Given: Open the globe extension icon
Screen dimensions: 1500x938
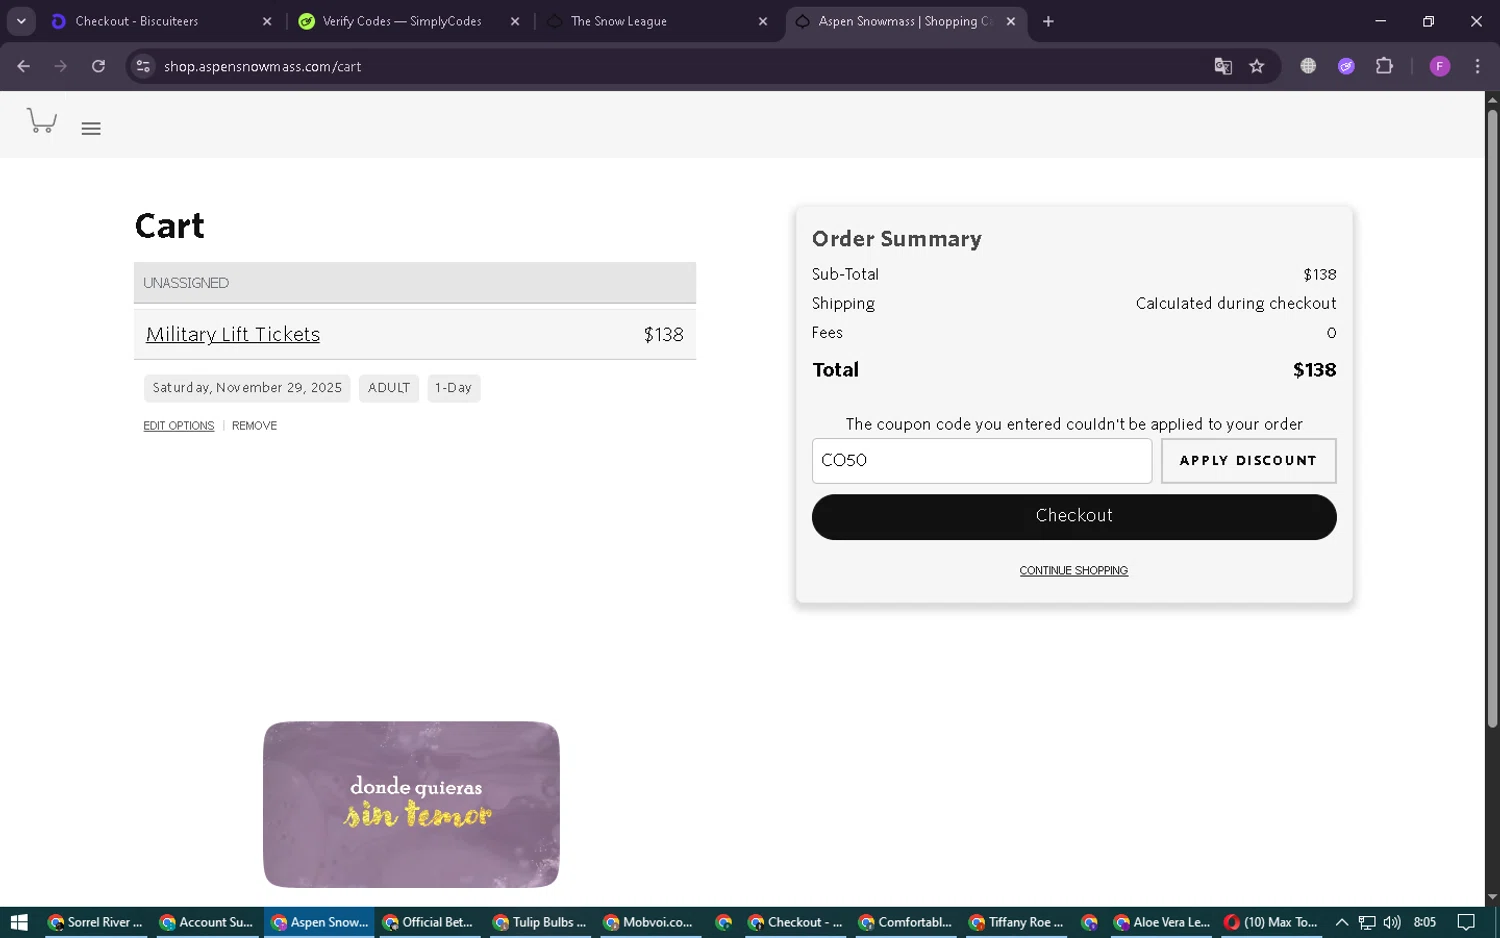Looking at the screenshot, I should click(x=1308, y=66).
